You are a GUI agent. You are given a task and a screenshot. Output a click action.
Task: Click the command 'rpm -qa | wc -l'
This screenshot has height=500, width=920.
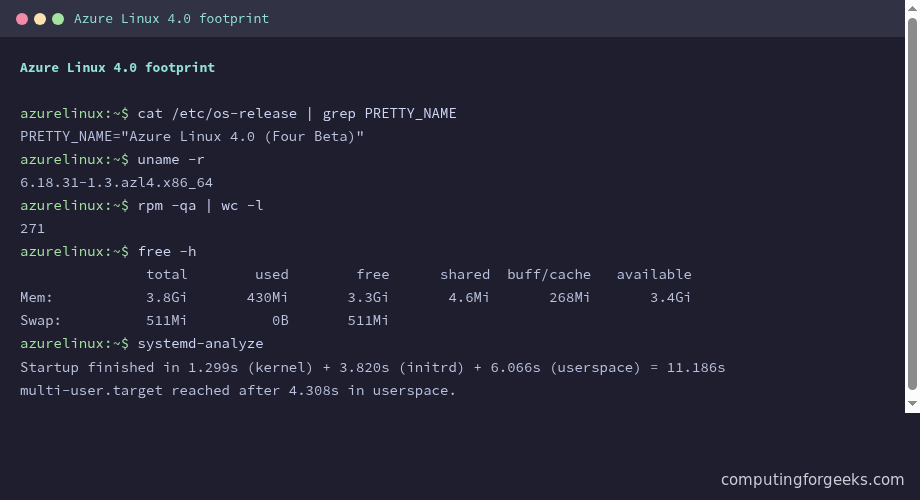[200, 205]
